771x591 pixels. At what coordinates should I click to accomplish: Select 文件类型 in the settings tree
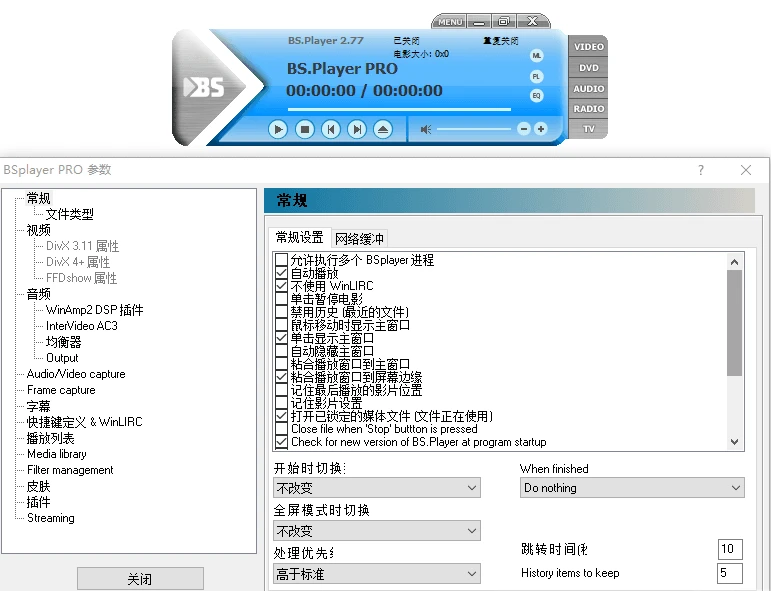click(x=69, y=214)
